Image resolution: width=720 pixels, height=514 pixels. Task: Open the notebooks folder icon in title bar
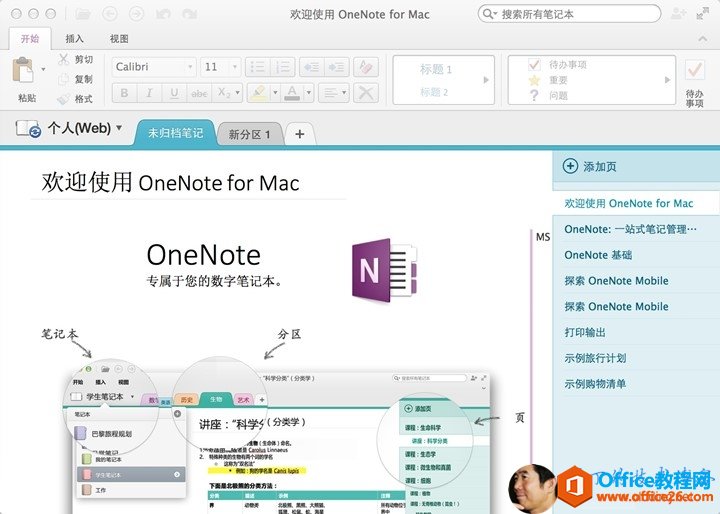coord(83,14)
